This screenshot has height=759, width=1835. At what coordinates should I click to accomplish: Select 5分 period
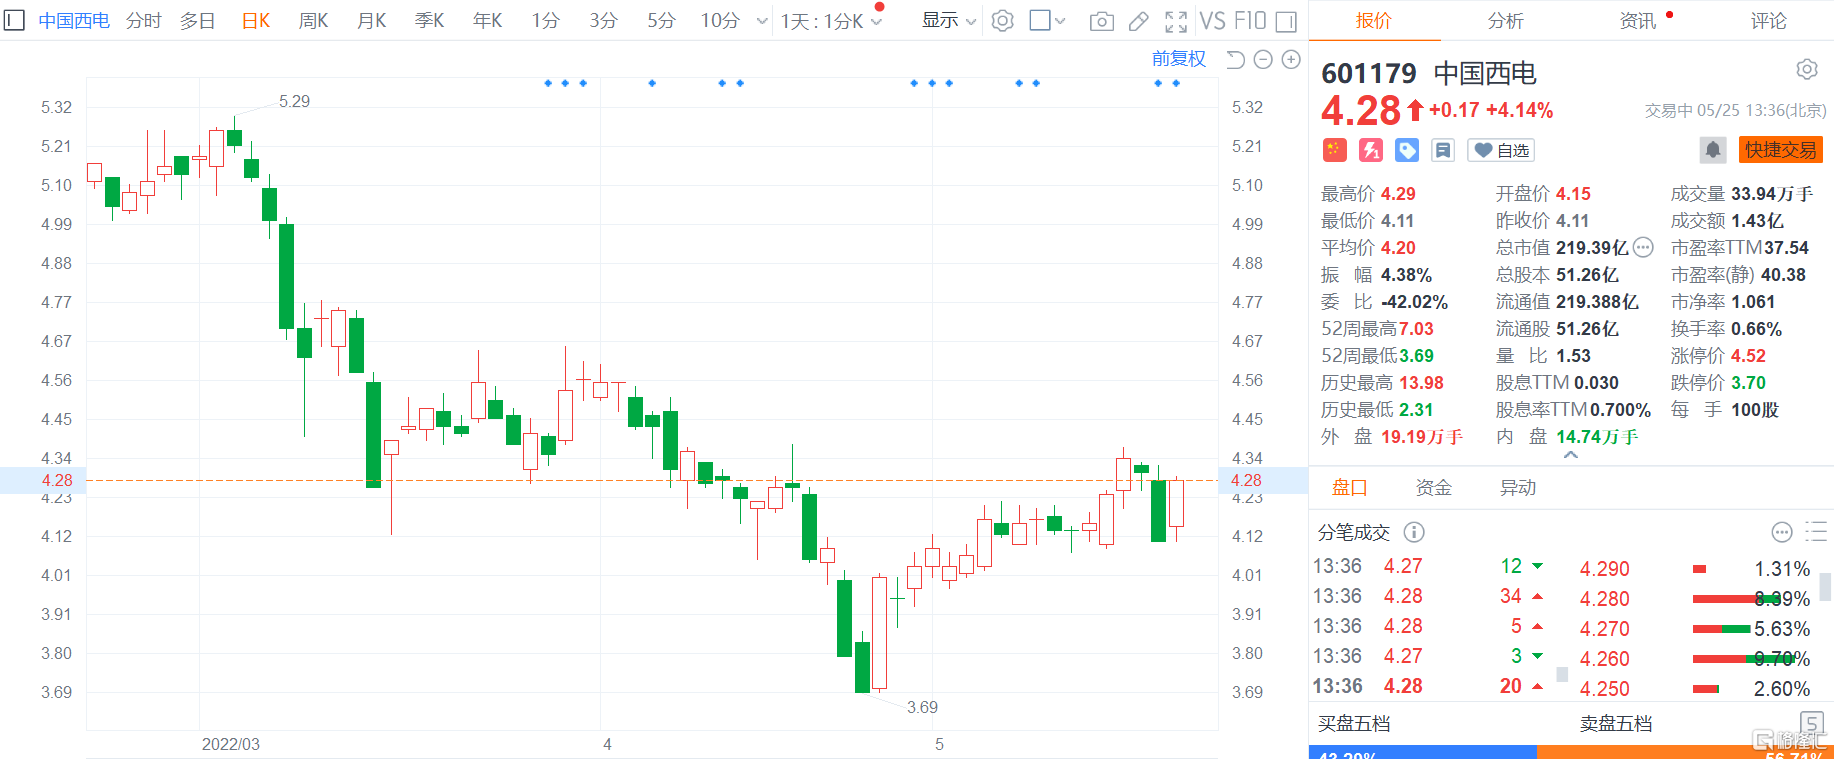pyautogui.click(x=661, y=21)
